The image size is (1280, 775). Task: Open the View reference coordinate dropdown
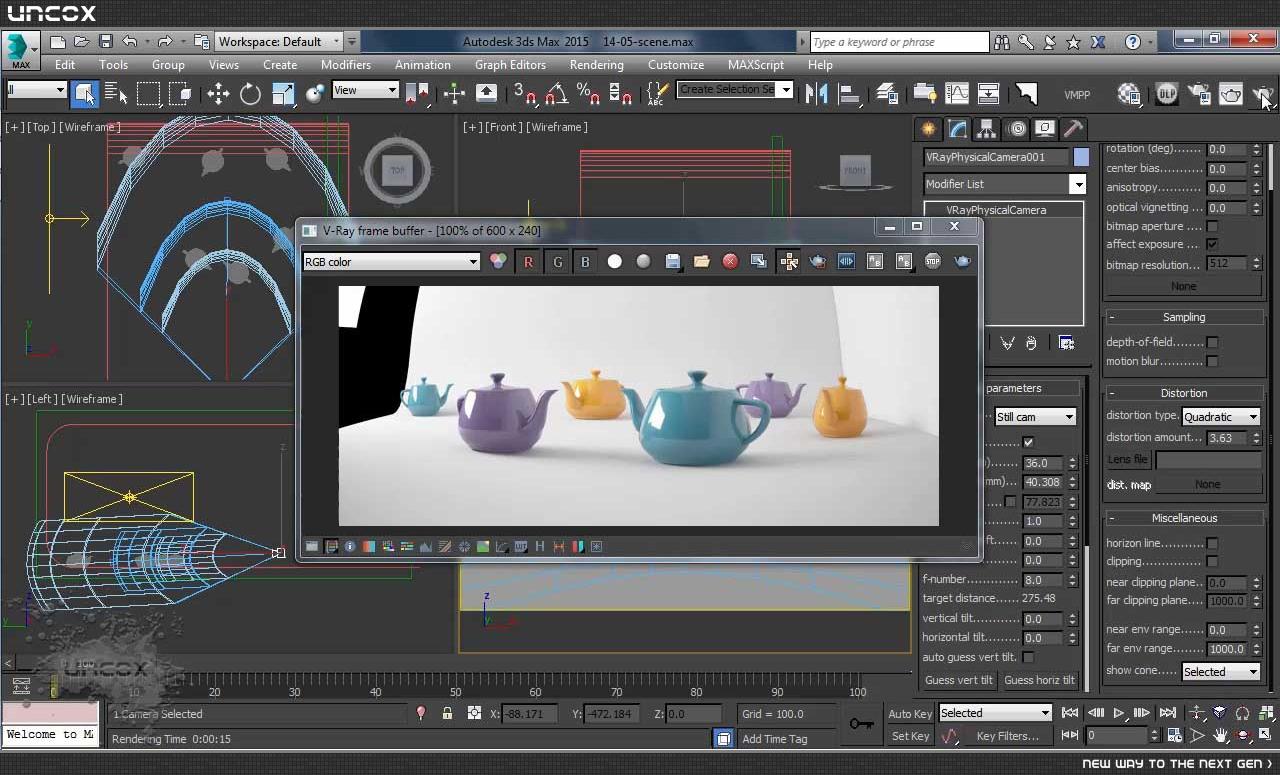tap(365, 90)
